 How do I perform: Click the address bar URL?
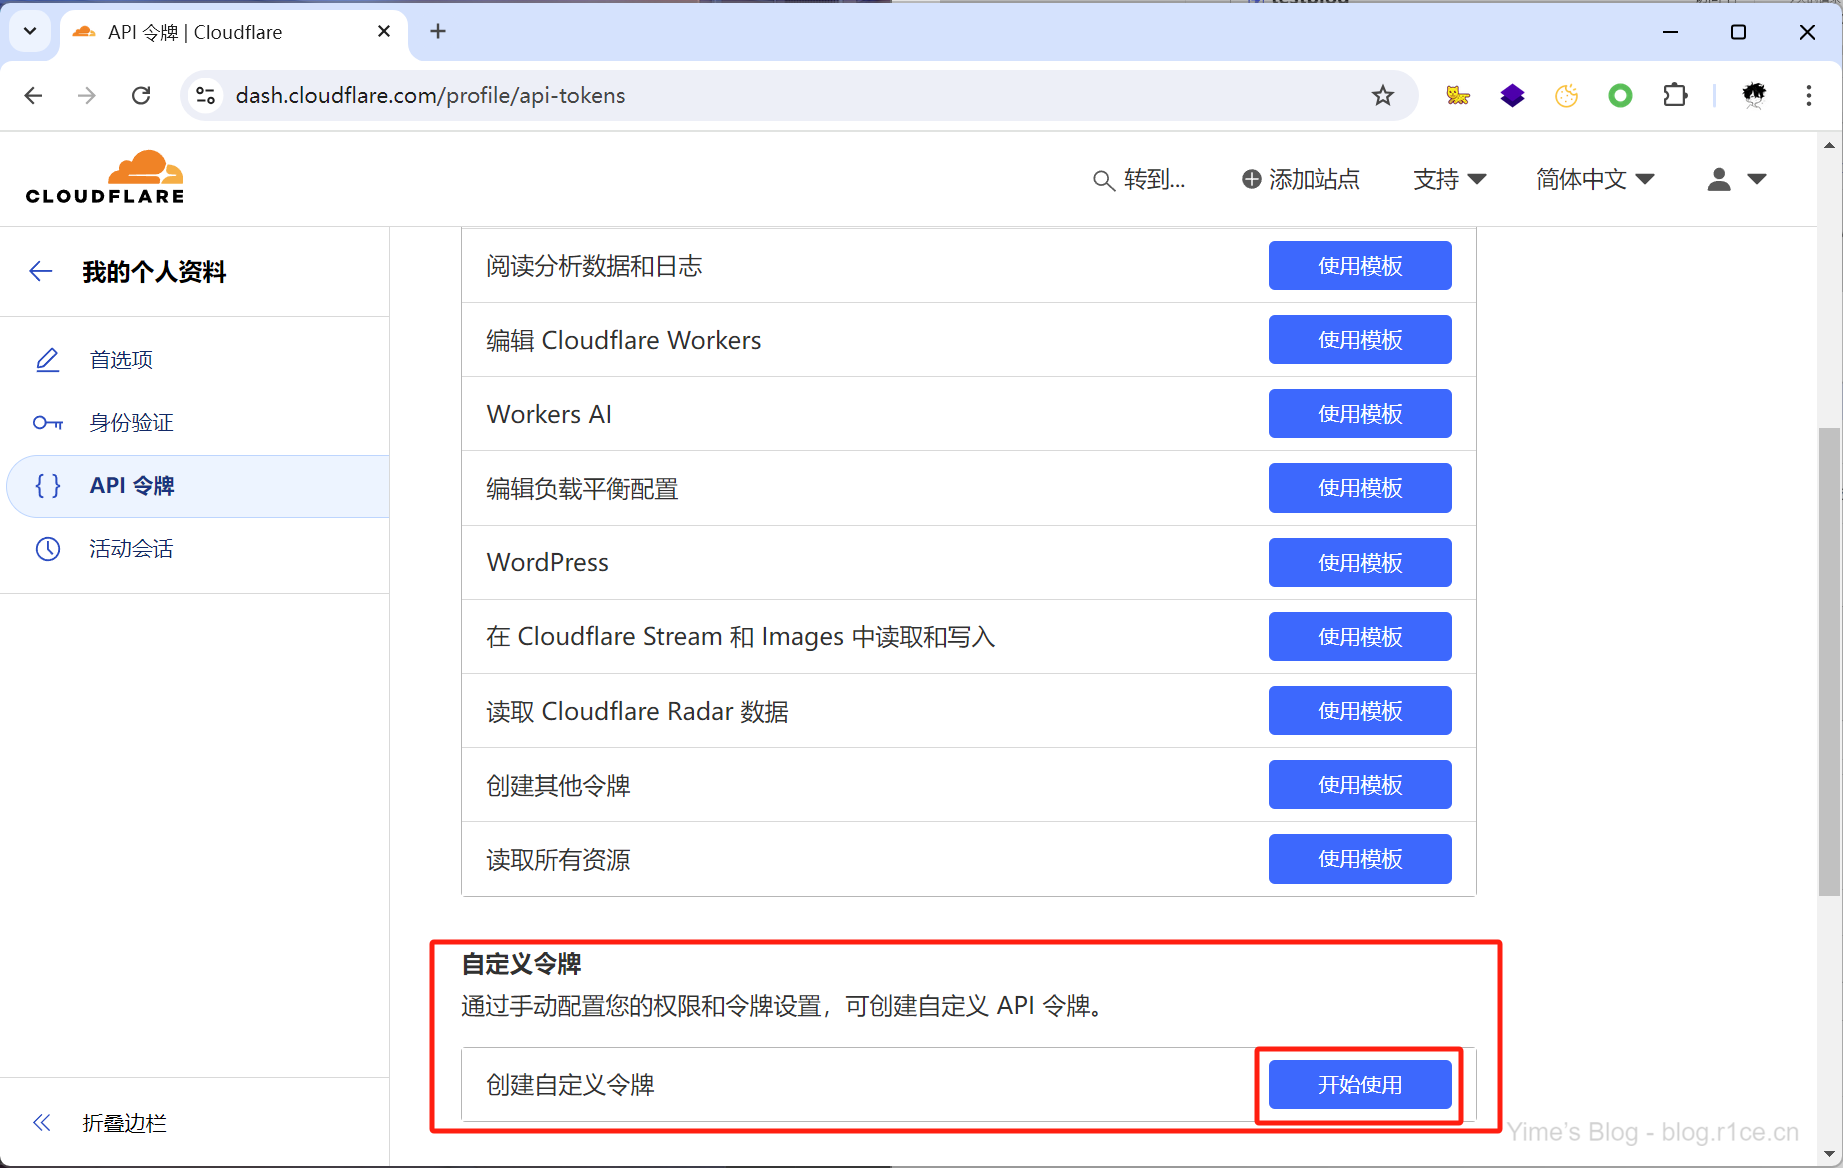coord(430,96)
